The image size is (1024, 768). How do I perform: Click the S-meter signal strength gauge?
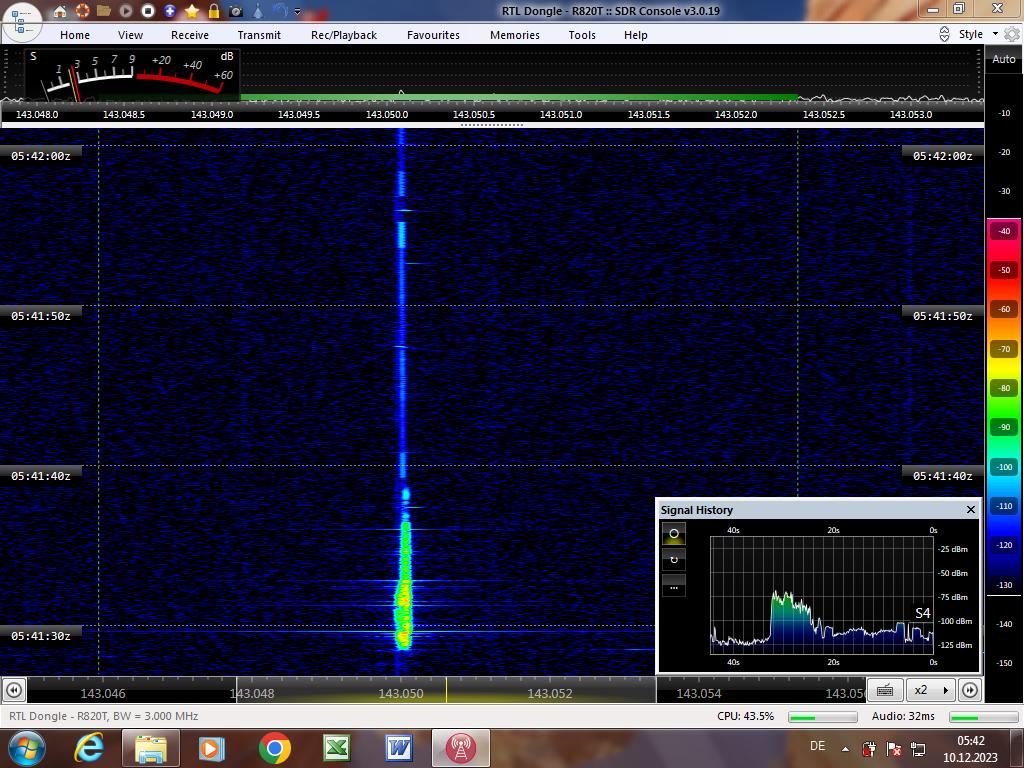133,75
